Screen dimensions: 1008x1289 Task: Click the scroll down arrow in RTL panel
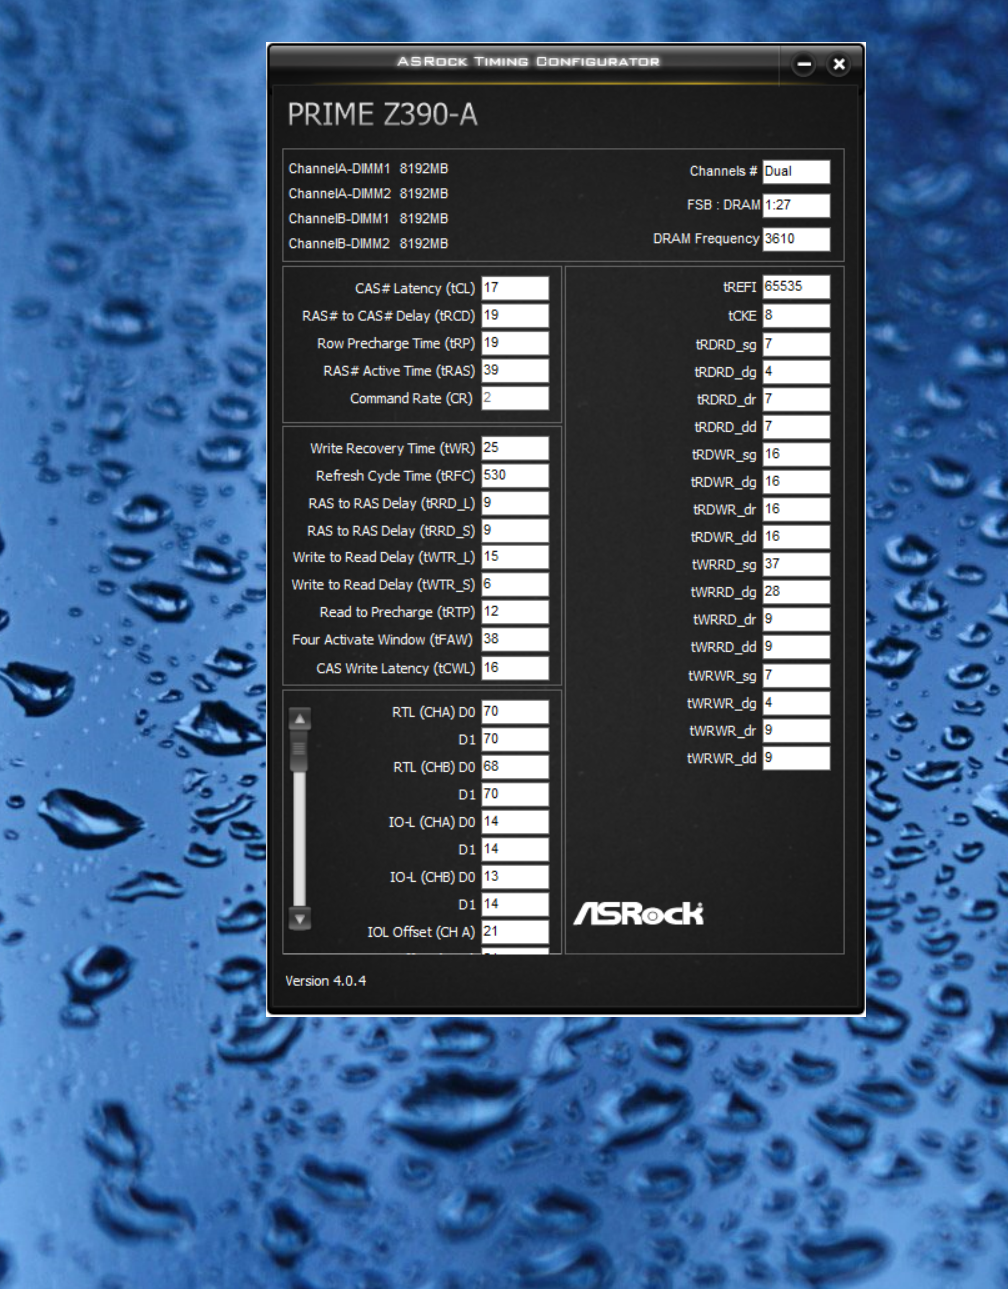[x=299, y=918]
